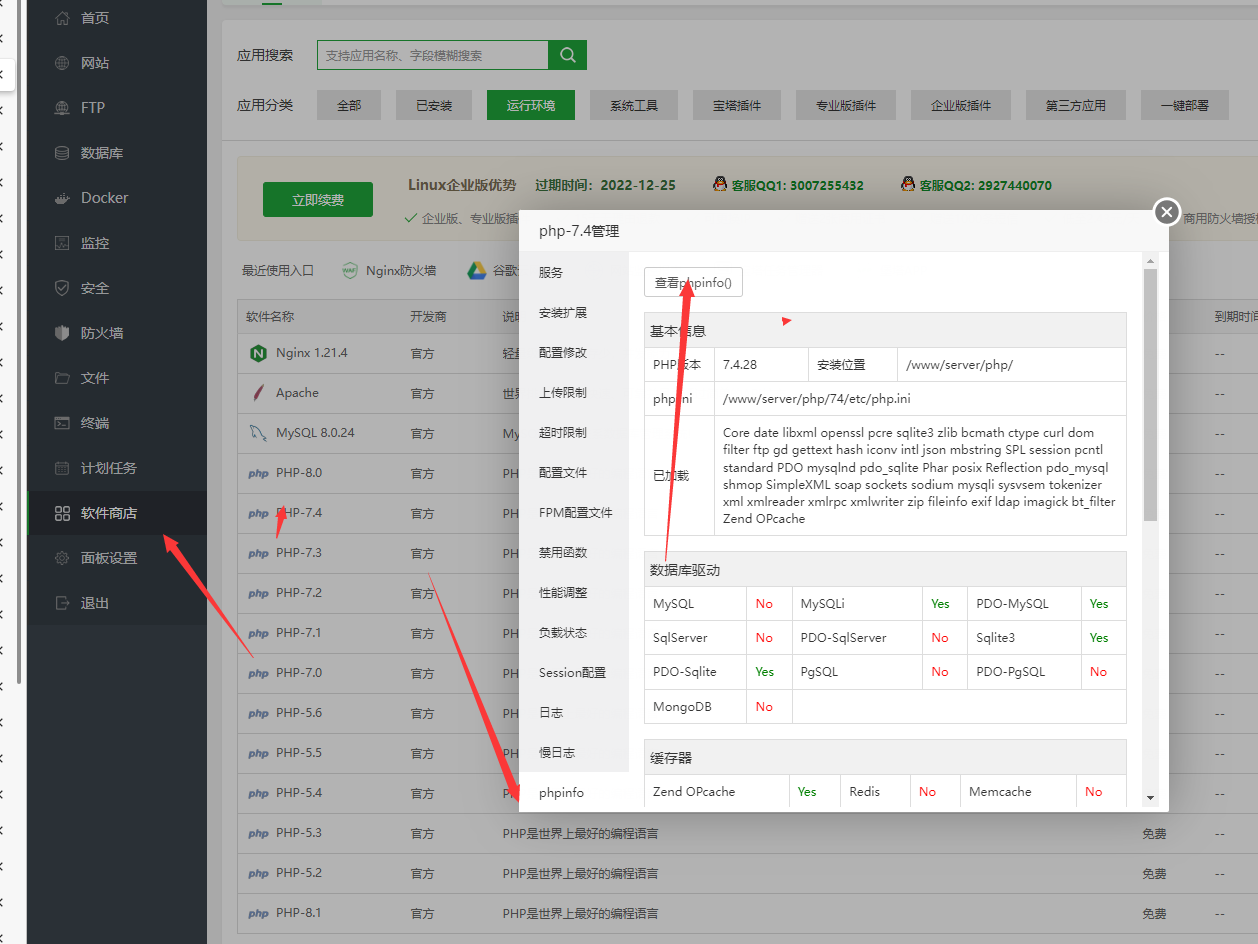Close the php-7.4管理 dialog
This screenshot has width=1258, height=944.
[x=1166, y=211]
